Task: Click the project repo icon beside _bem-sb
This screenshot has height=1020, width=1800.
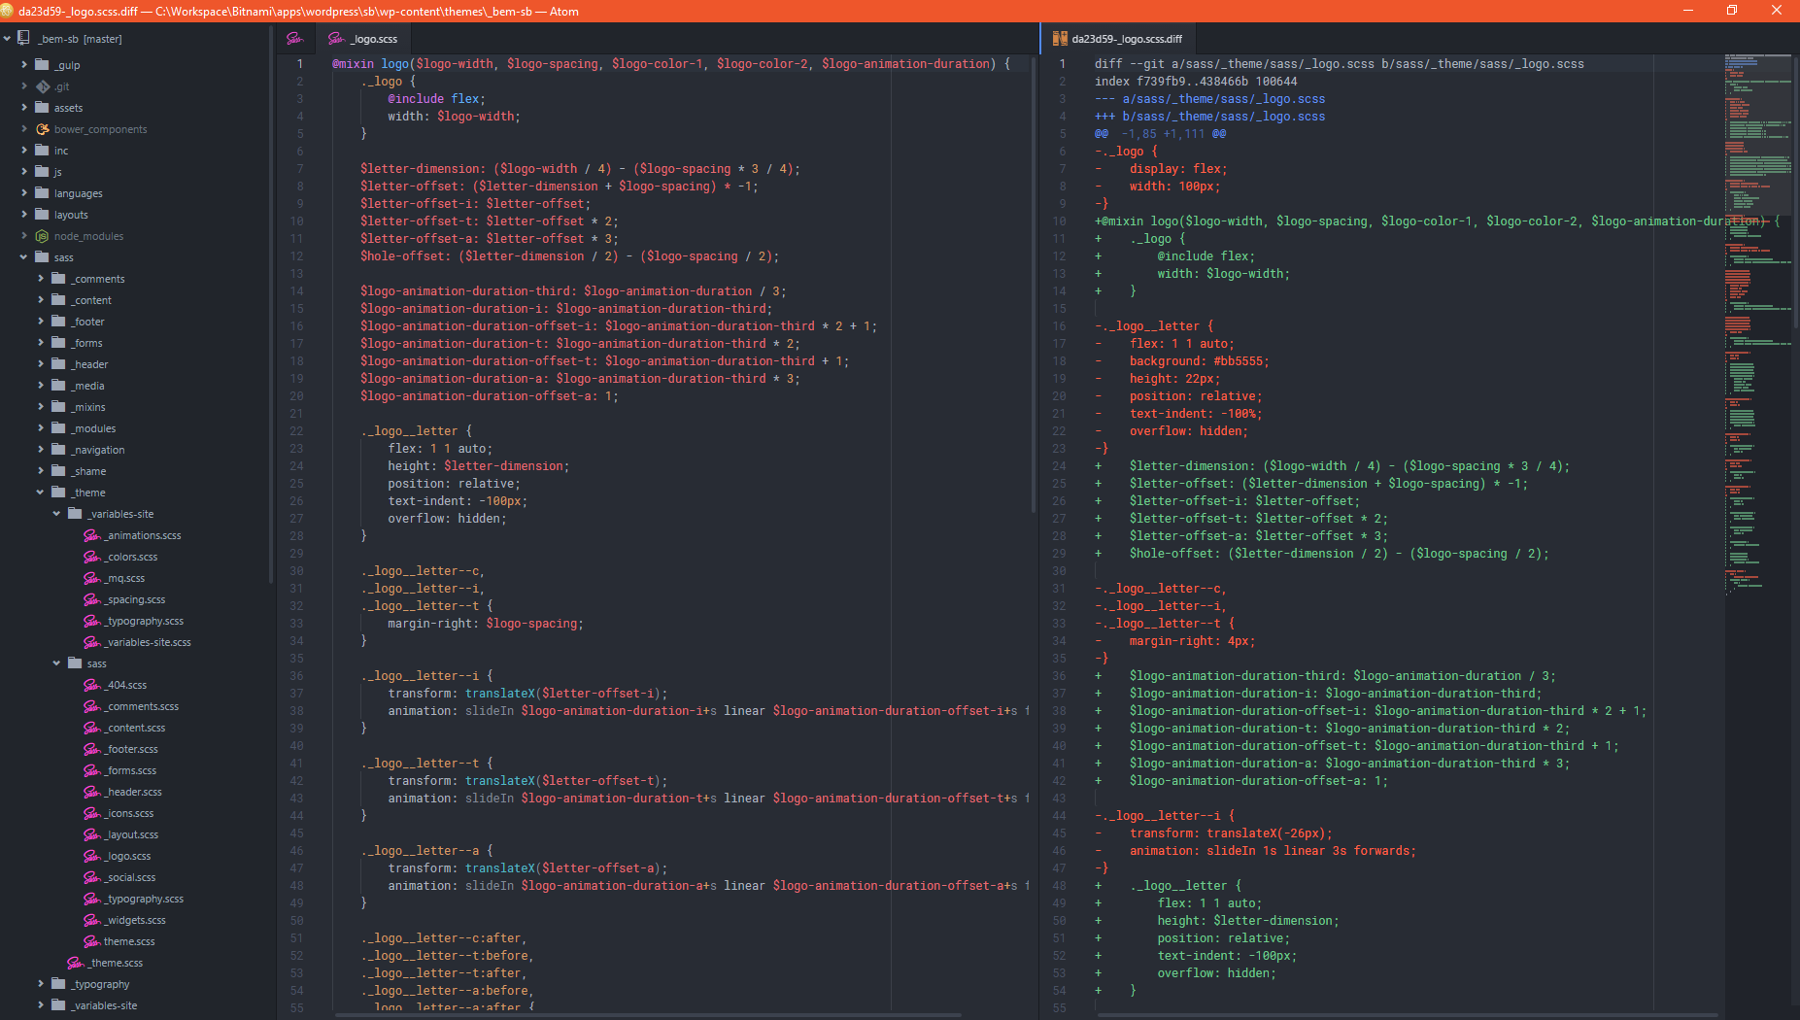Action: (x=24, y=38)
